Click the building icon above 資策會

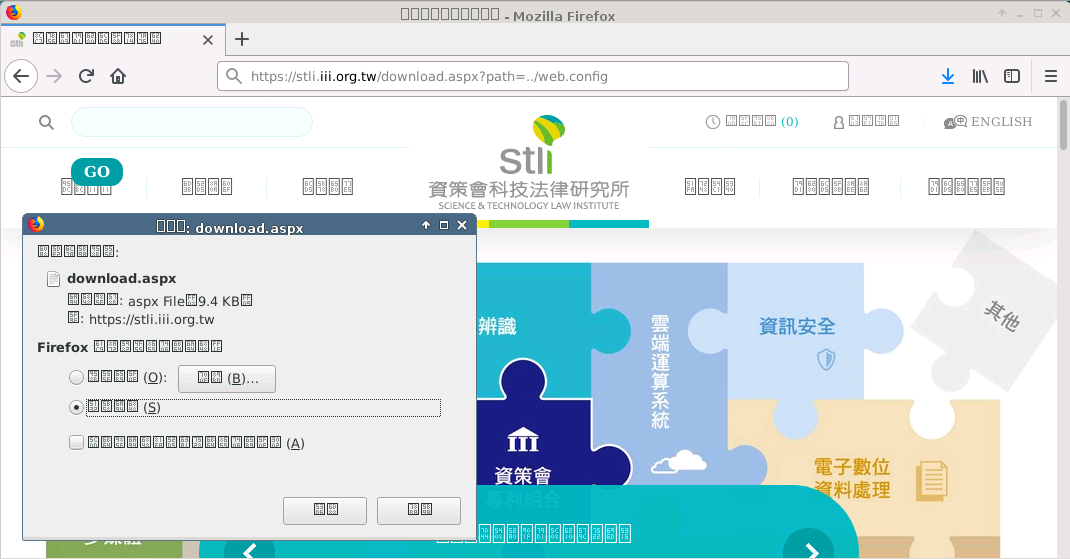coord(523,440)
